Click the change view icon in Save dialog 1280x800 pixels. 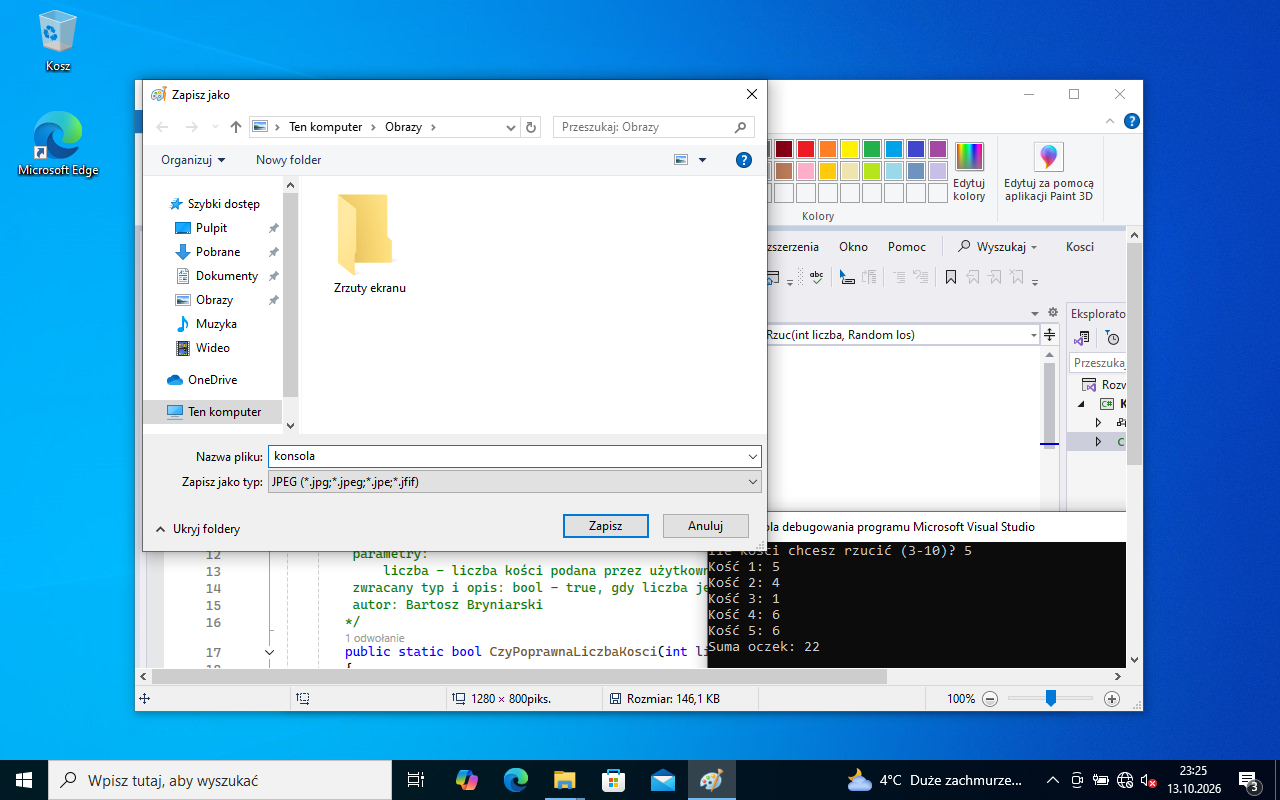pos(682,160)
